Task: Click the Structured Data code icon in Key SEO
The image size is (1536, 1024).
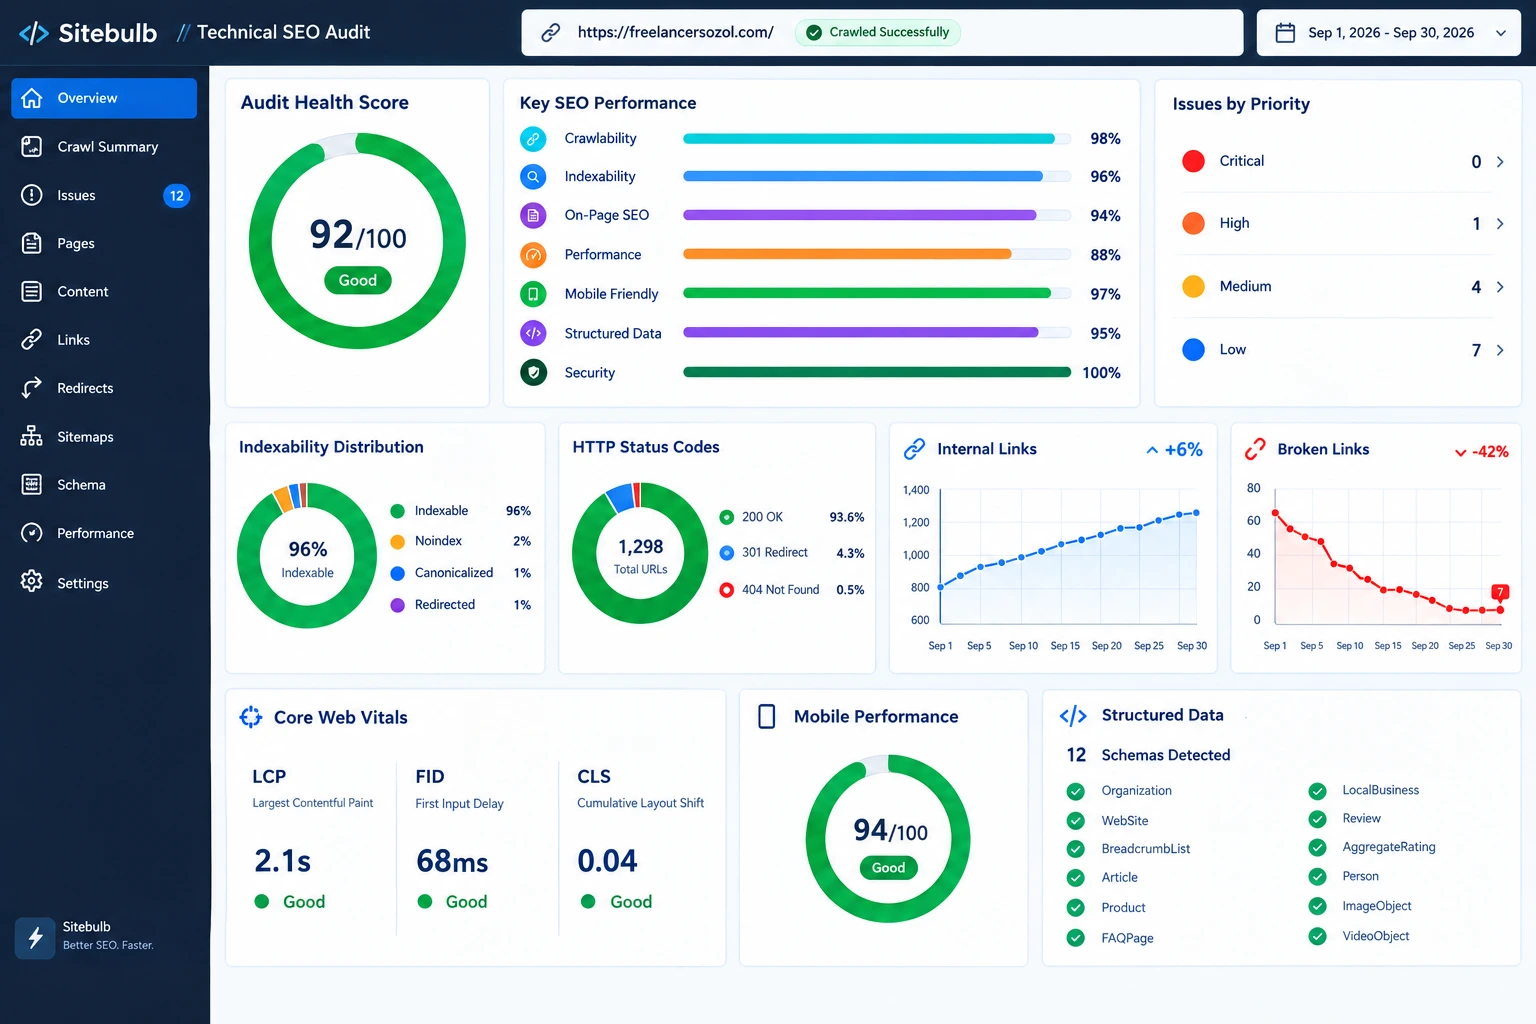Action: click(533, 333)
